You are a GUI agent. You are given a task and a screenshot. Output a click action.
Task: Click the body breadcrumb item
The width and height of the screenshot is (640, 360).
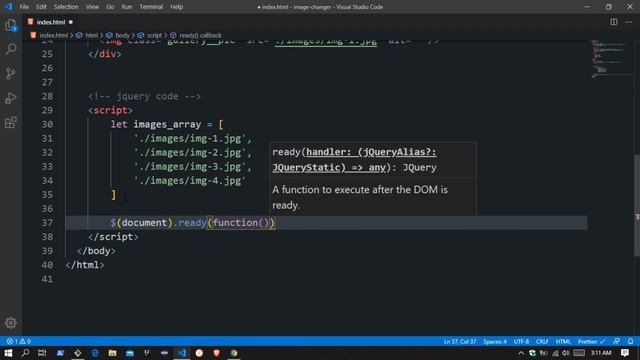(x=118, y=36)
